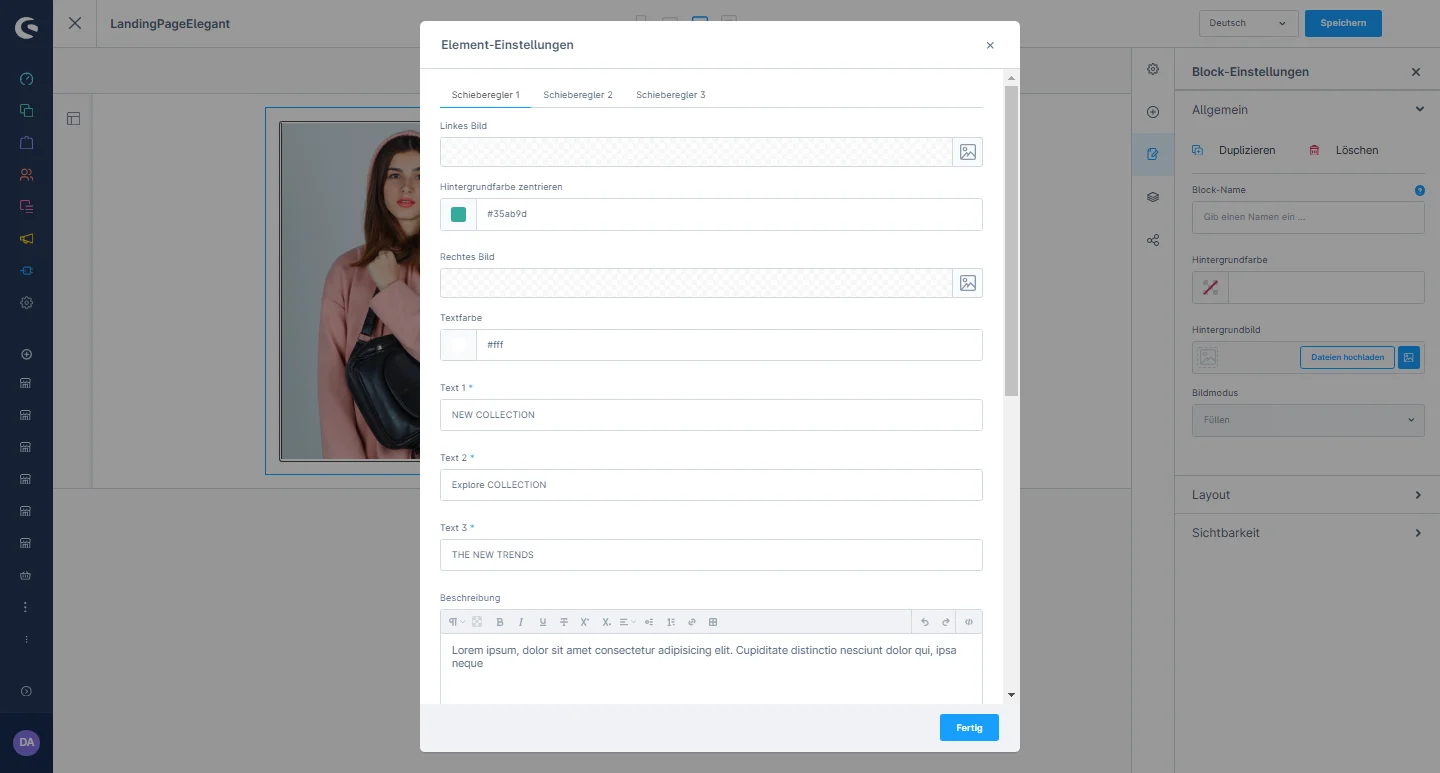Open paragraph format dropdown in editor

(456, 622)
